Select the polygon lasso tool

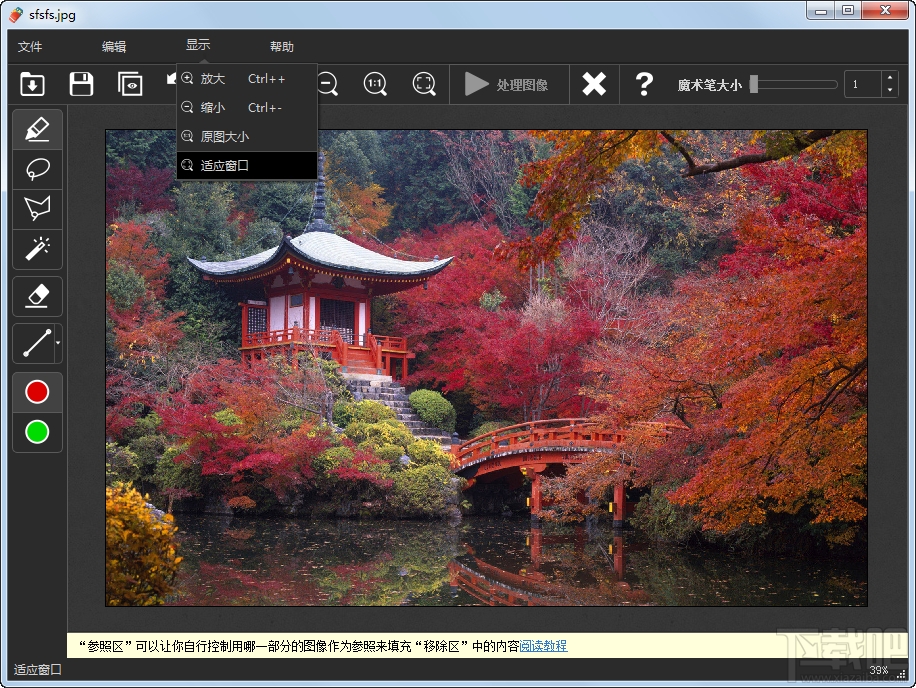[x=37, y=209]
